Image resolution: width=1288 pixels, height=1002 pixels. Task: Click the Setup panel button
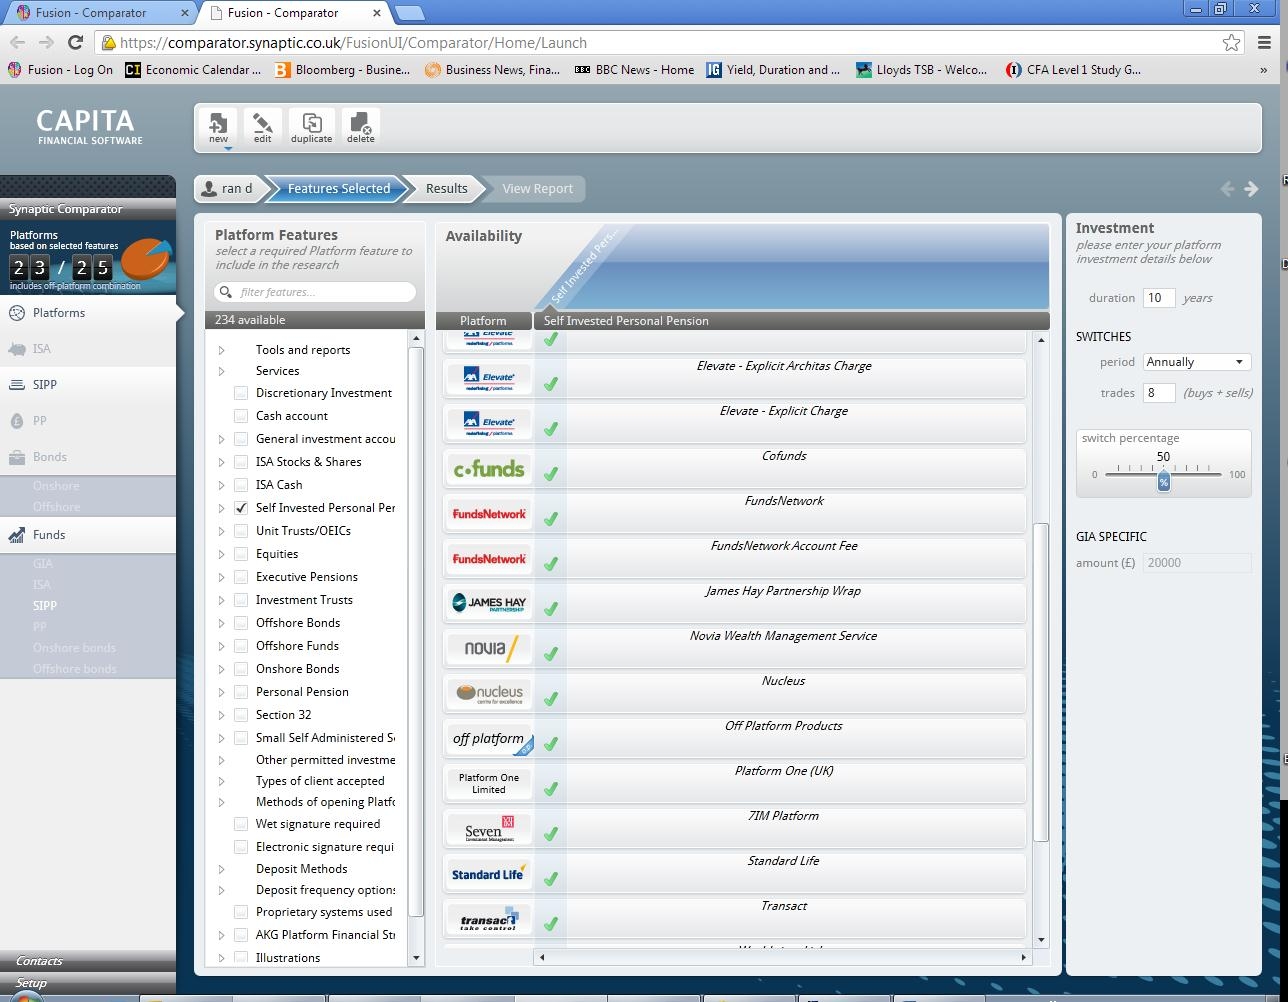31,983
